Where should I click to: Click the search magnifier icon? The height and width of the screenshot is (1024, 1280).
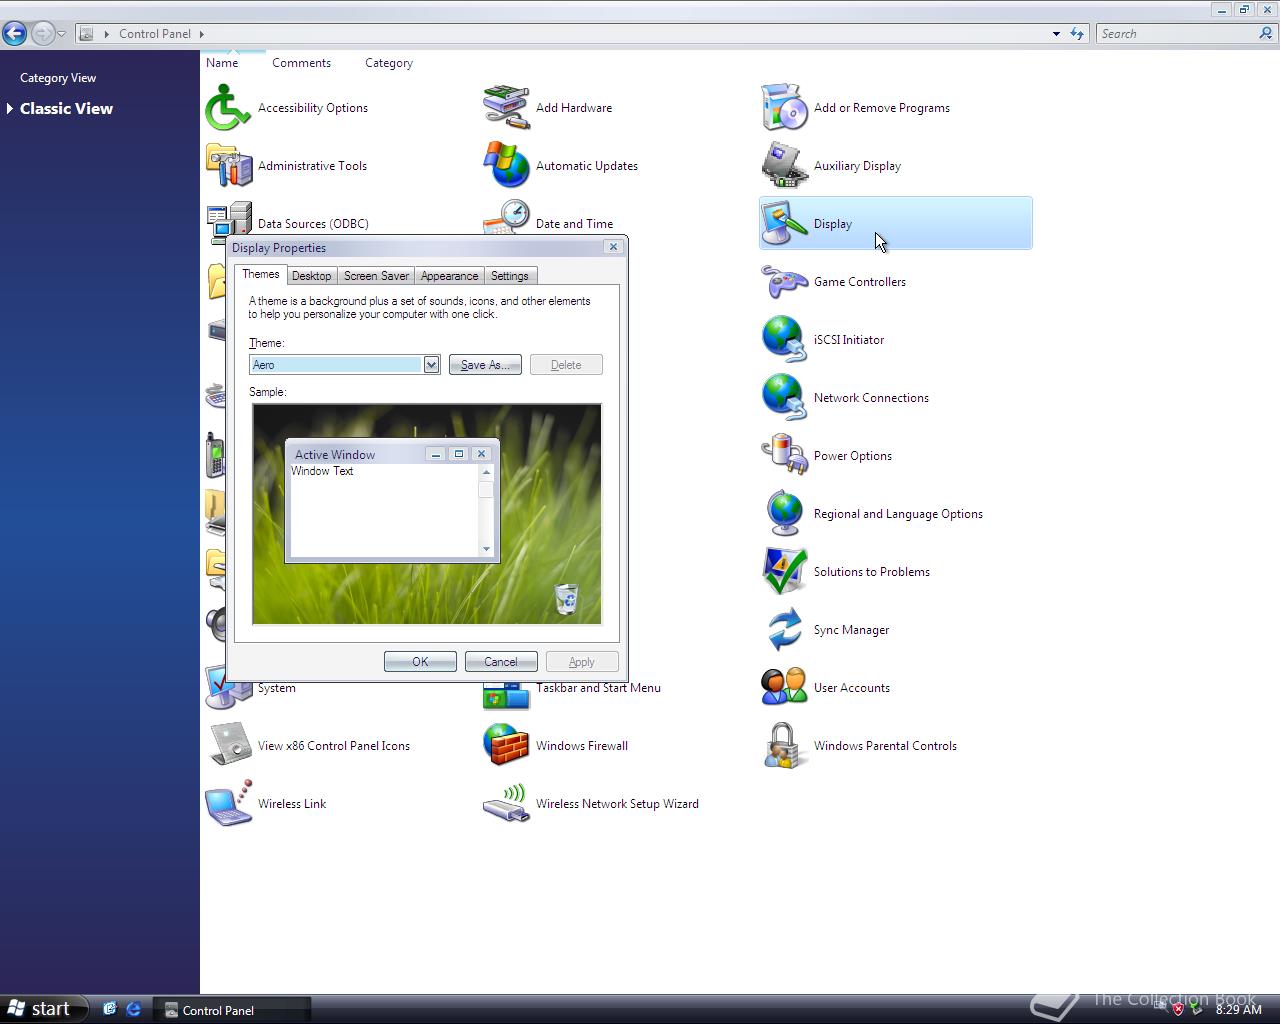(x=1266, y=33)
